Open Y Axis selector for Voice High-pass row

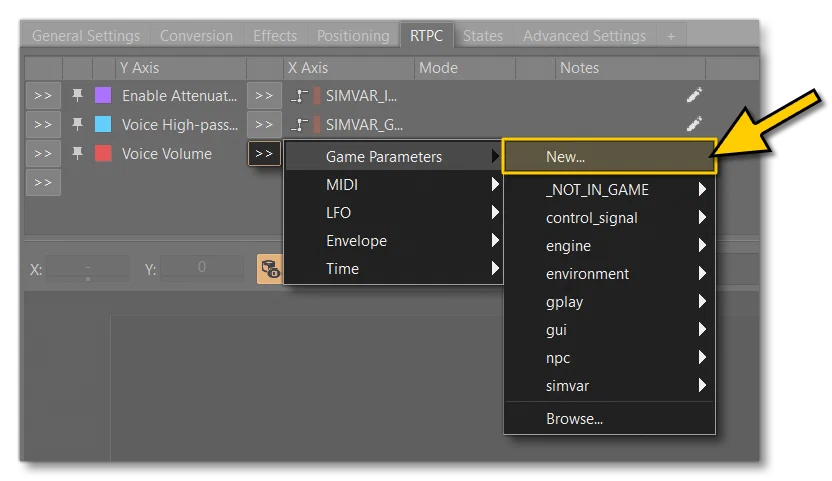43,125
